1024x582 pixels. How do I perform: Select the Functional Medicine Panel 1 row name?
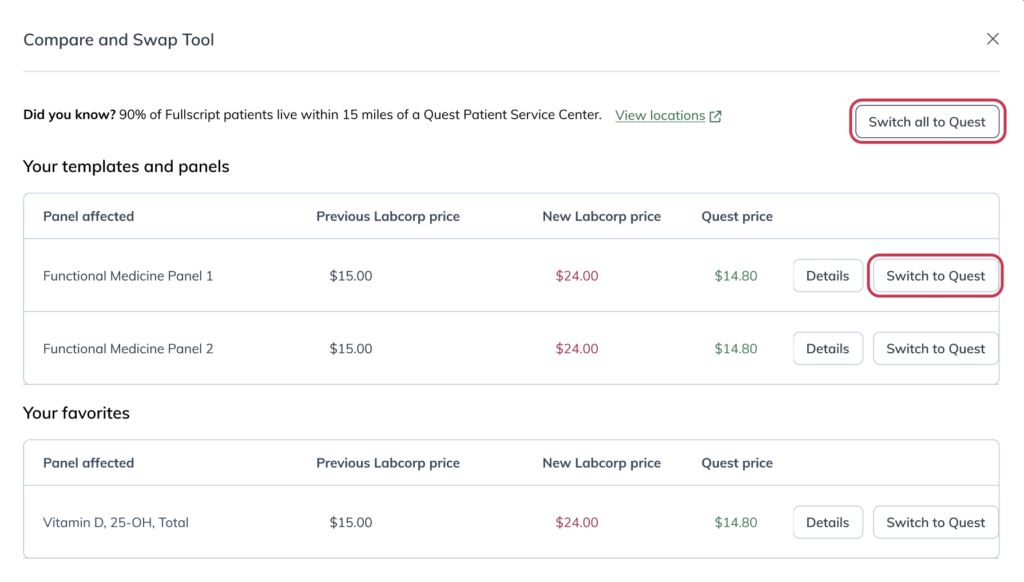coord(128,276)
